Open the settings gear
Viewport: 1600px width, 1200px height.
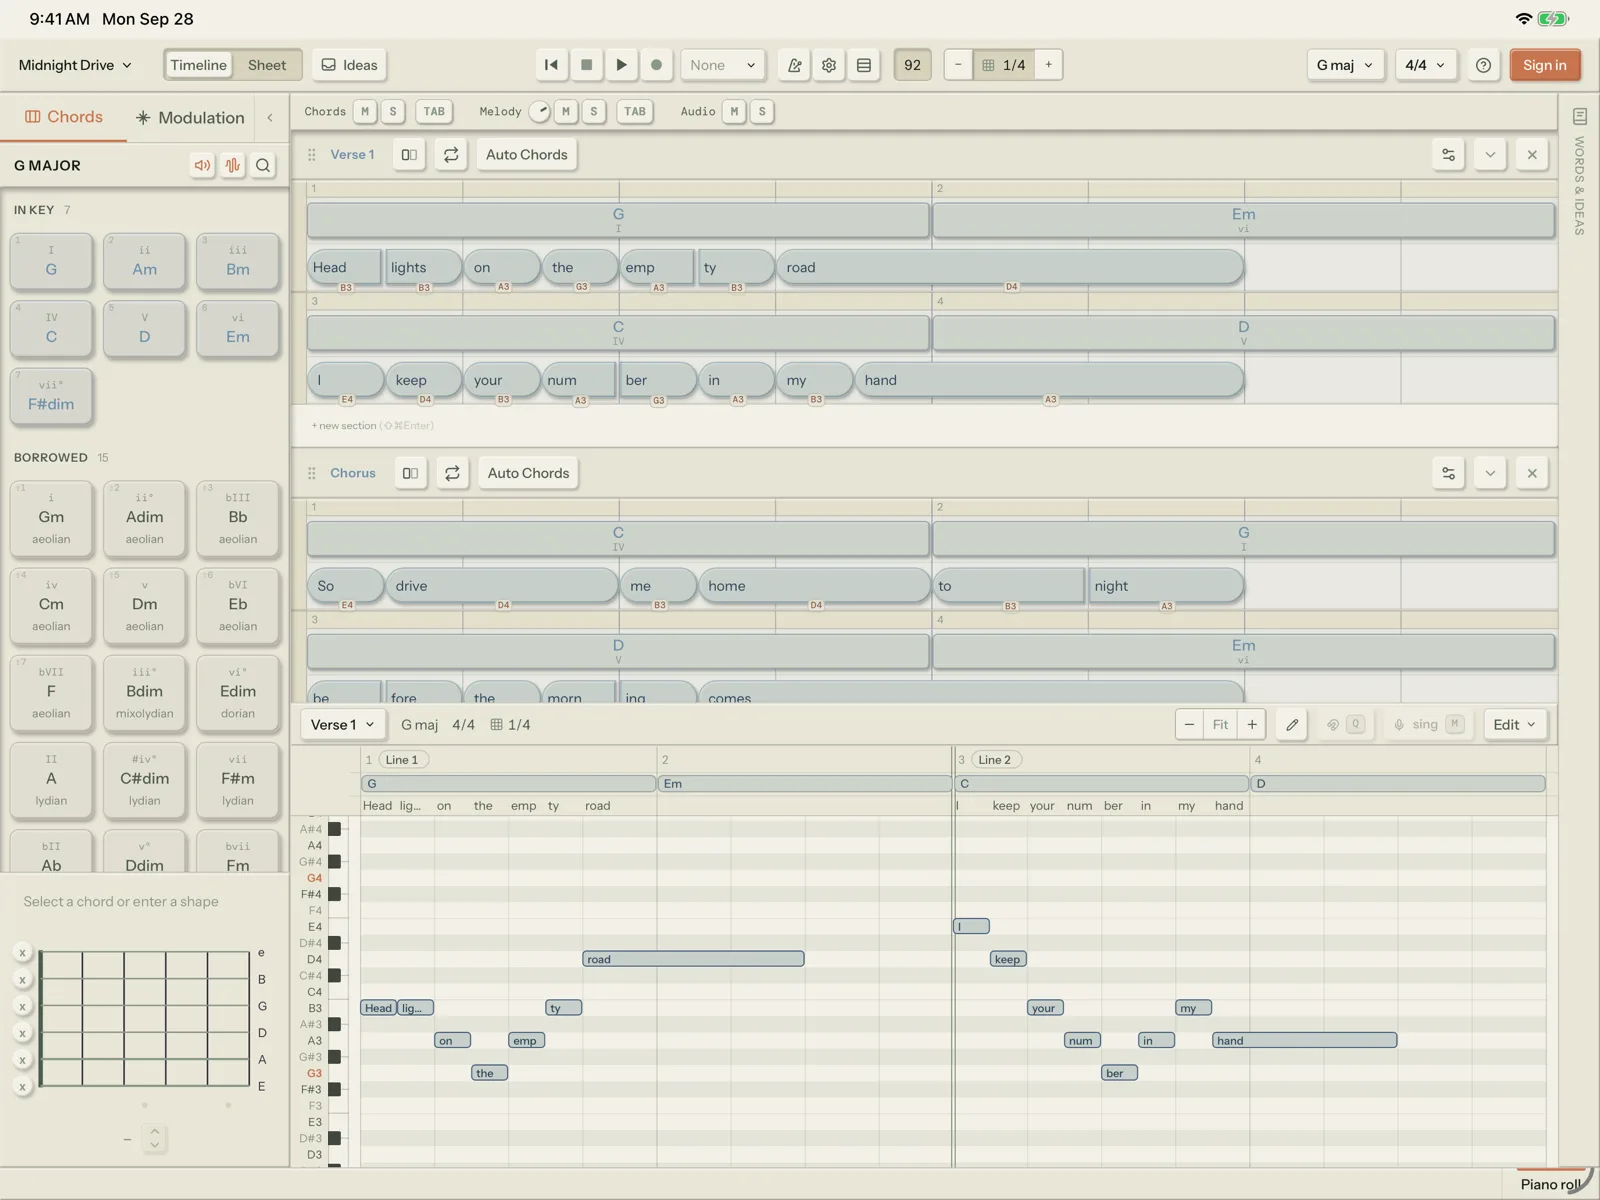tap(829, 65)
